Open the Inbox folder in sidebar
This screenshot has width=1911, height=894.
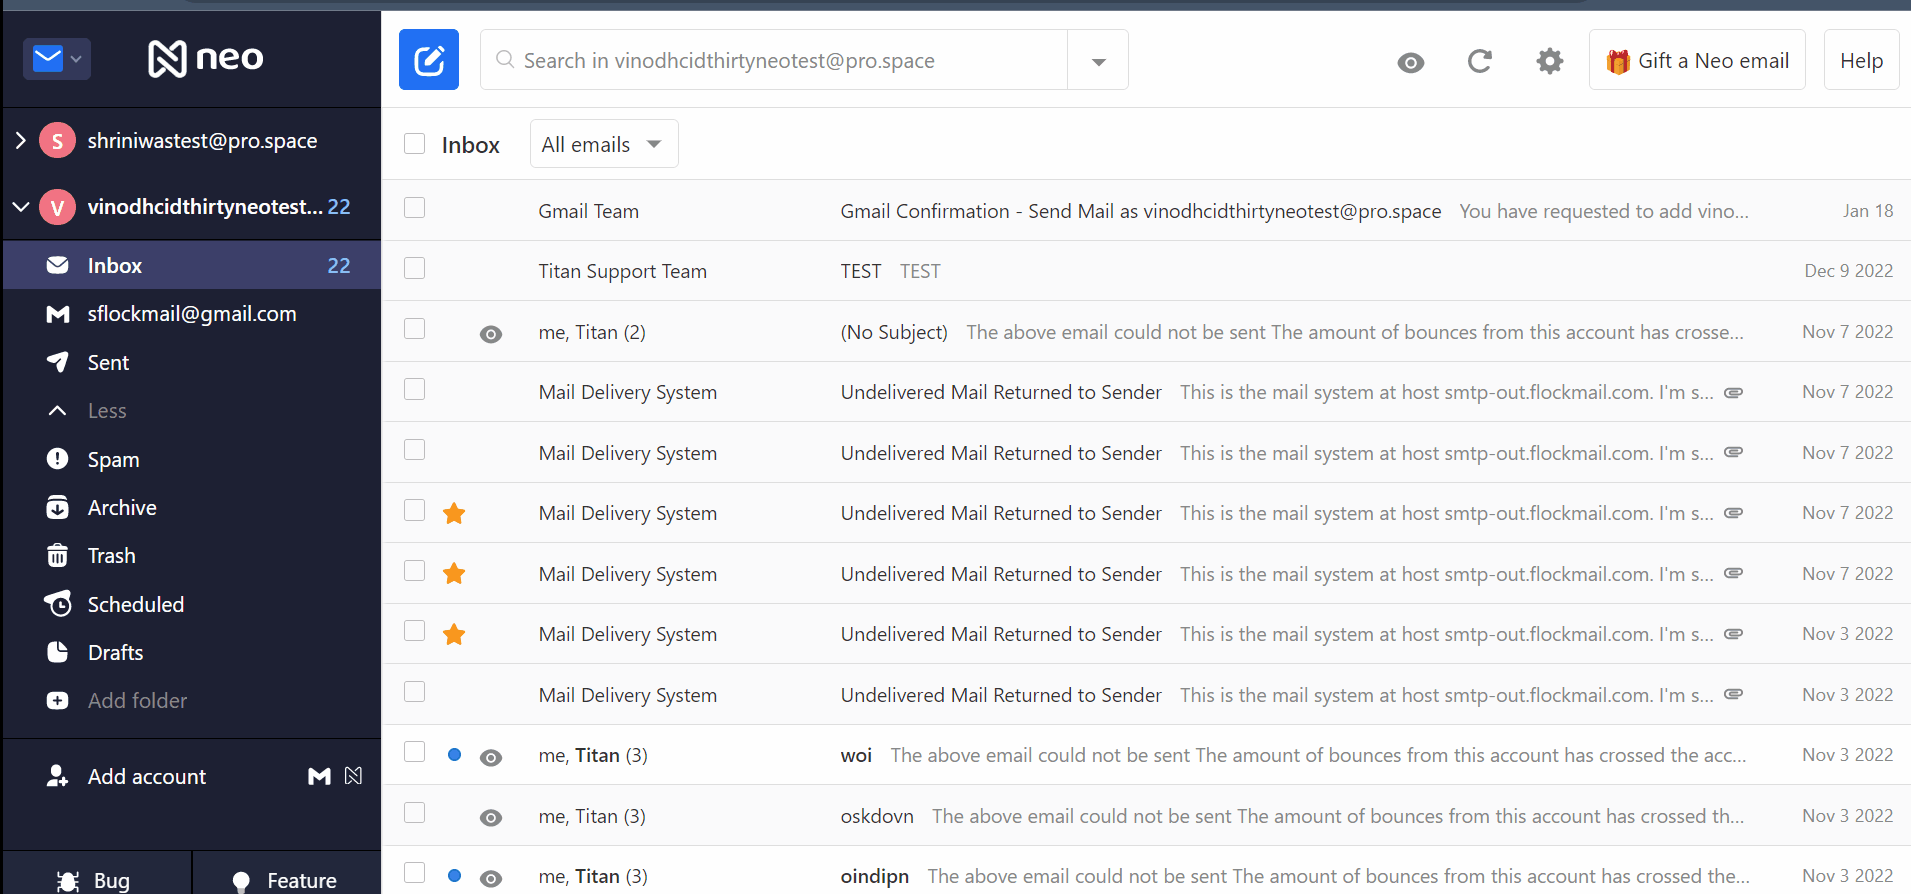point(192,265)
